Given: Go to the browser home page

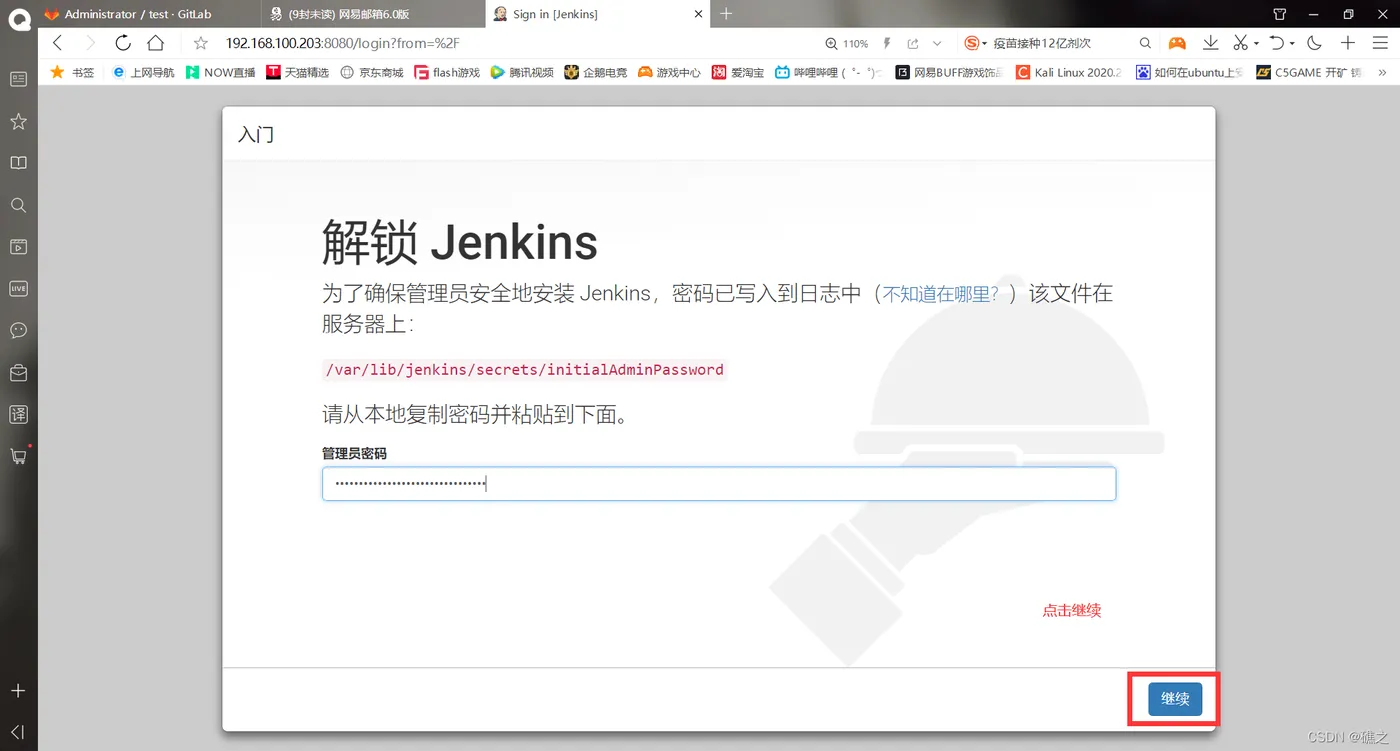Looking at the screenshot, I should click(x=155, y=43).
